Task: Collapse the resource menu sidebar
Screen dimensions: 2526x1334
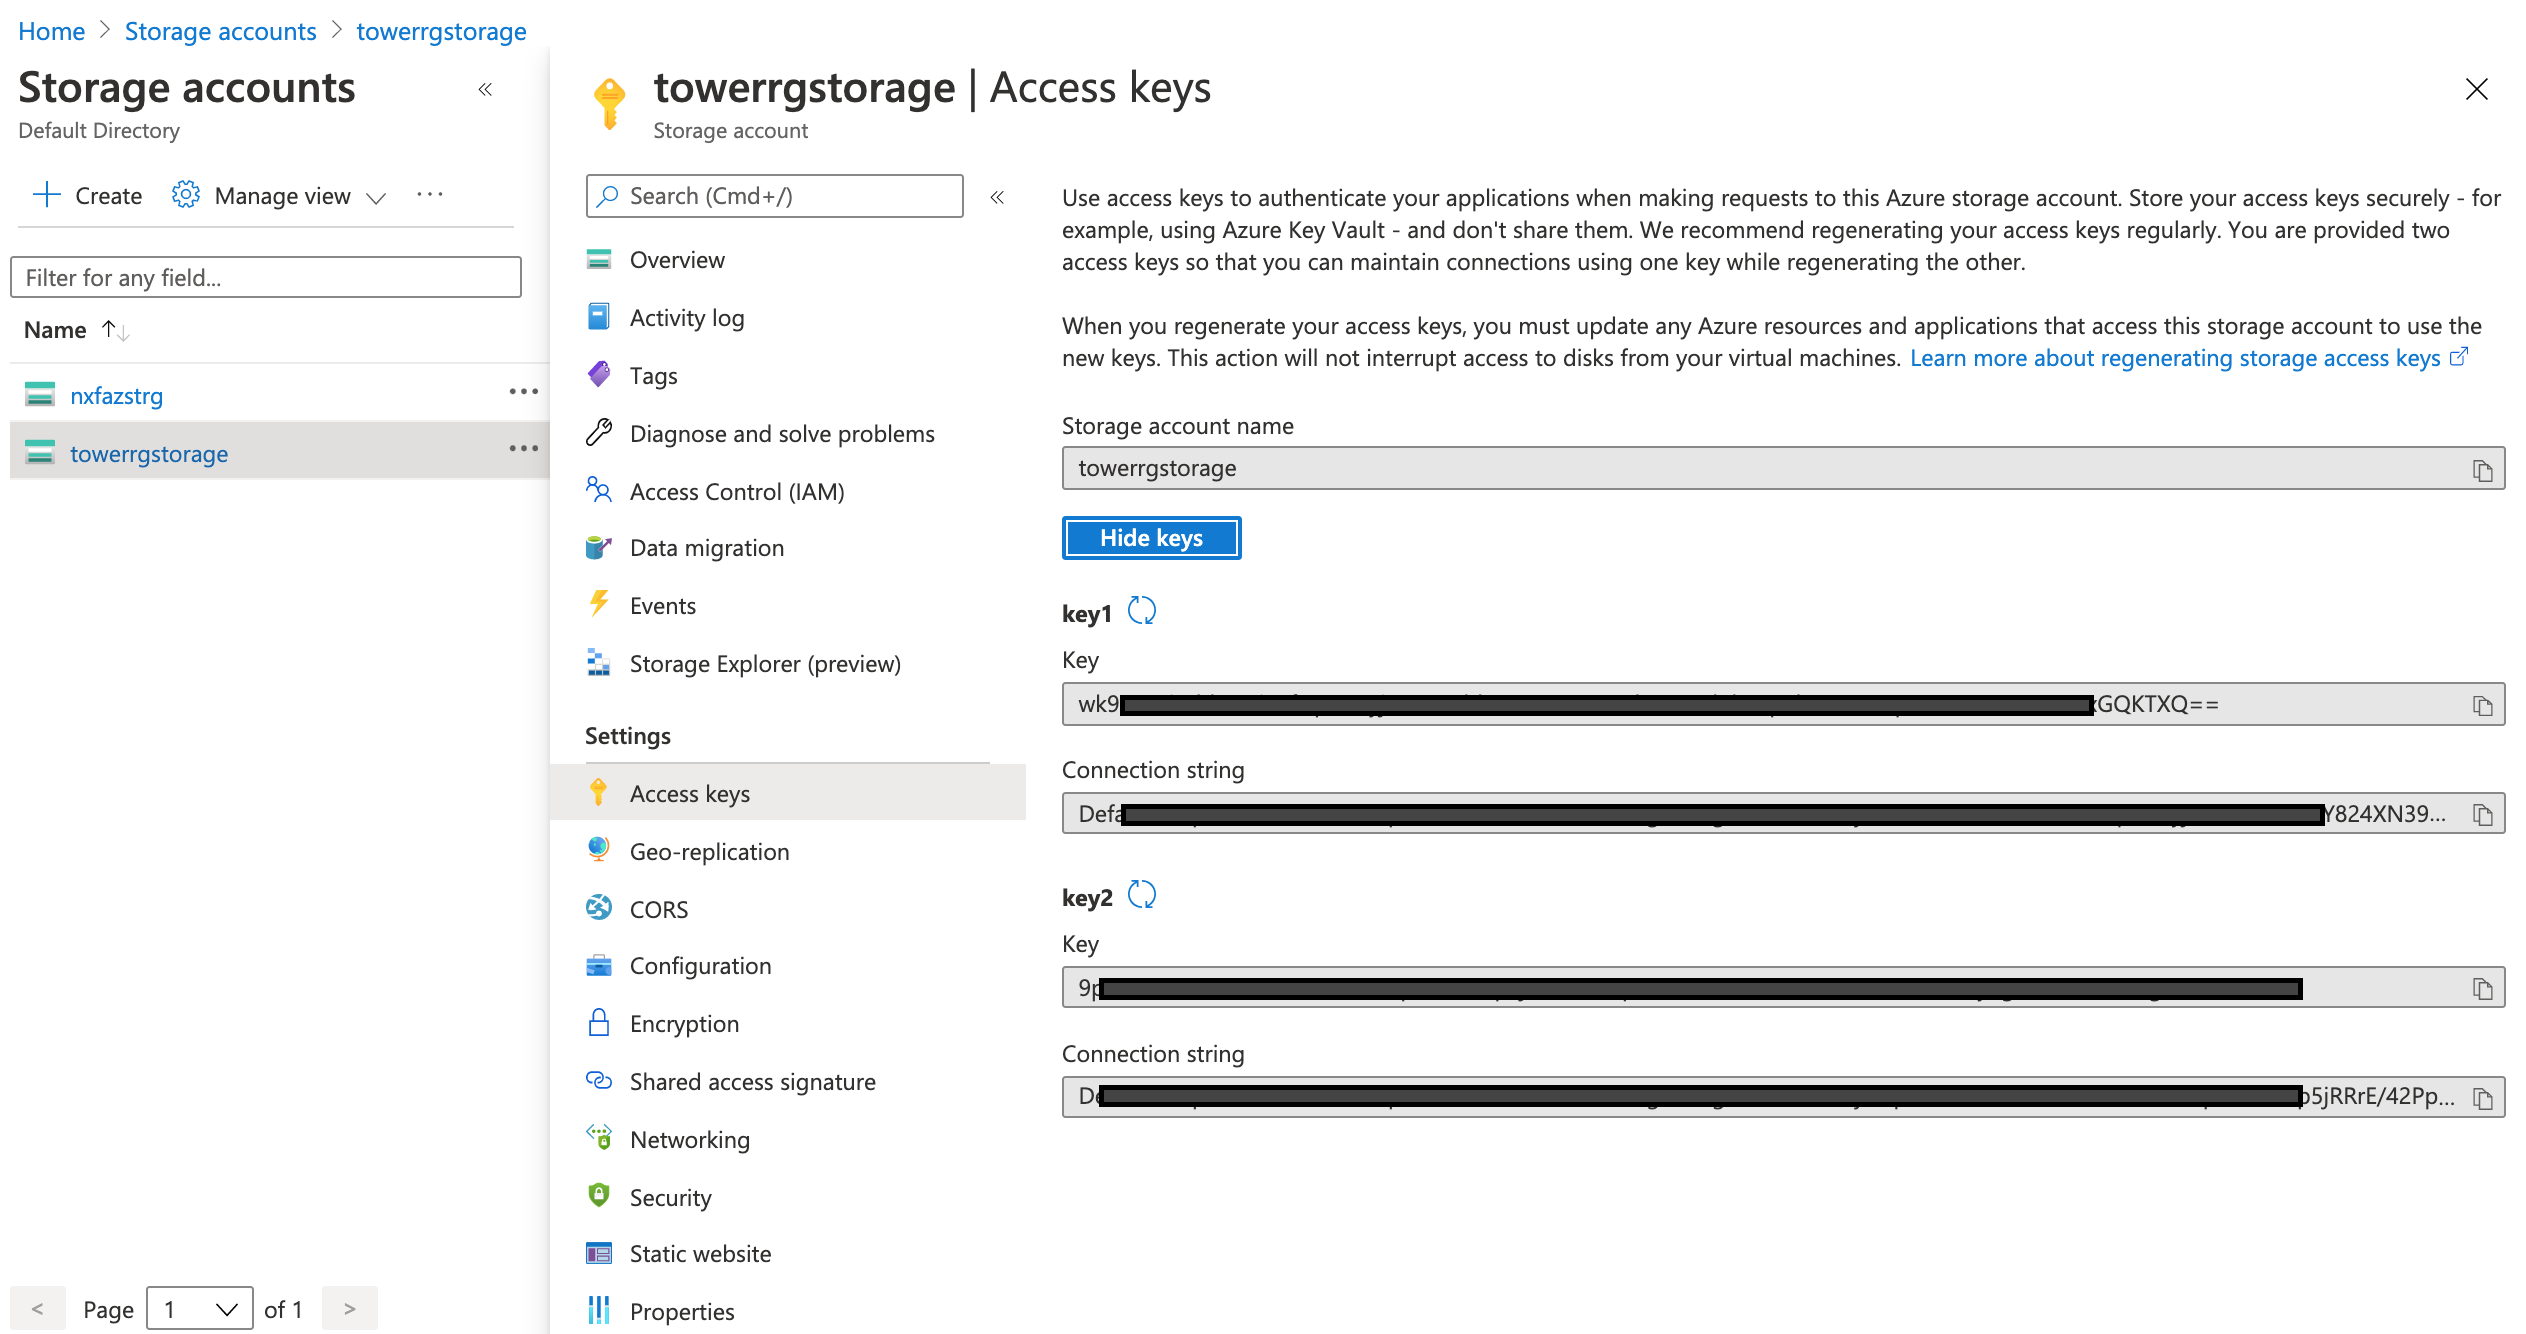Action: [997, 197]
